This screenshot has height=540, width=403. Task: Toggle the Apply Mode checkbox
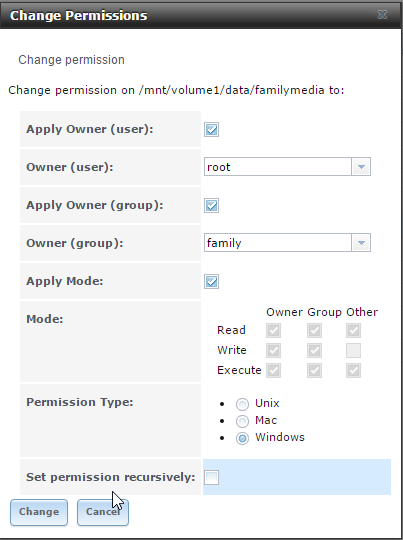point(211,281)
